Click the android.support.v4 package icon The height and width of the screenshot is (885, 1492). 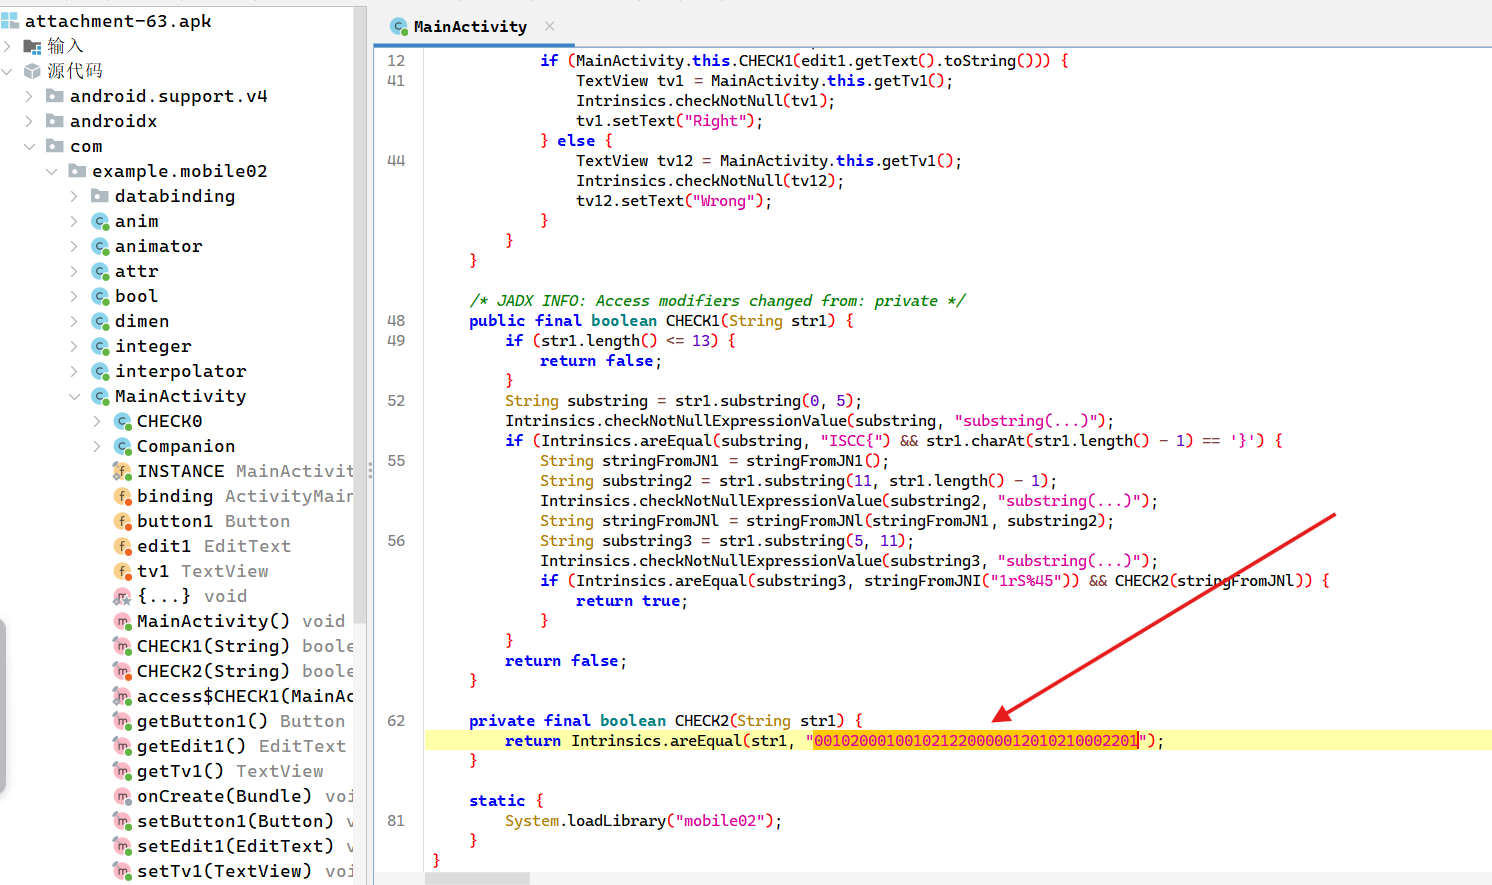point(55,96)
